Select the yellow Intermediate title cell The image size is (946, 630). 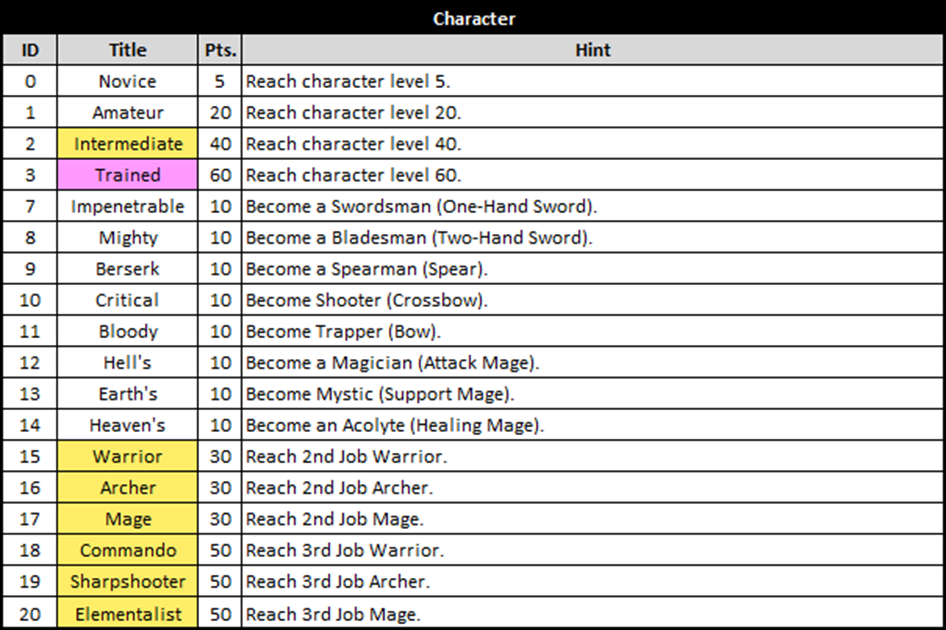[127, 144]
